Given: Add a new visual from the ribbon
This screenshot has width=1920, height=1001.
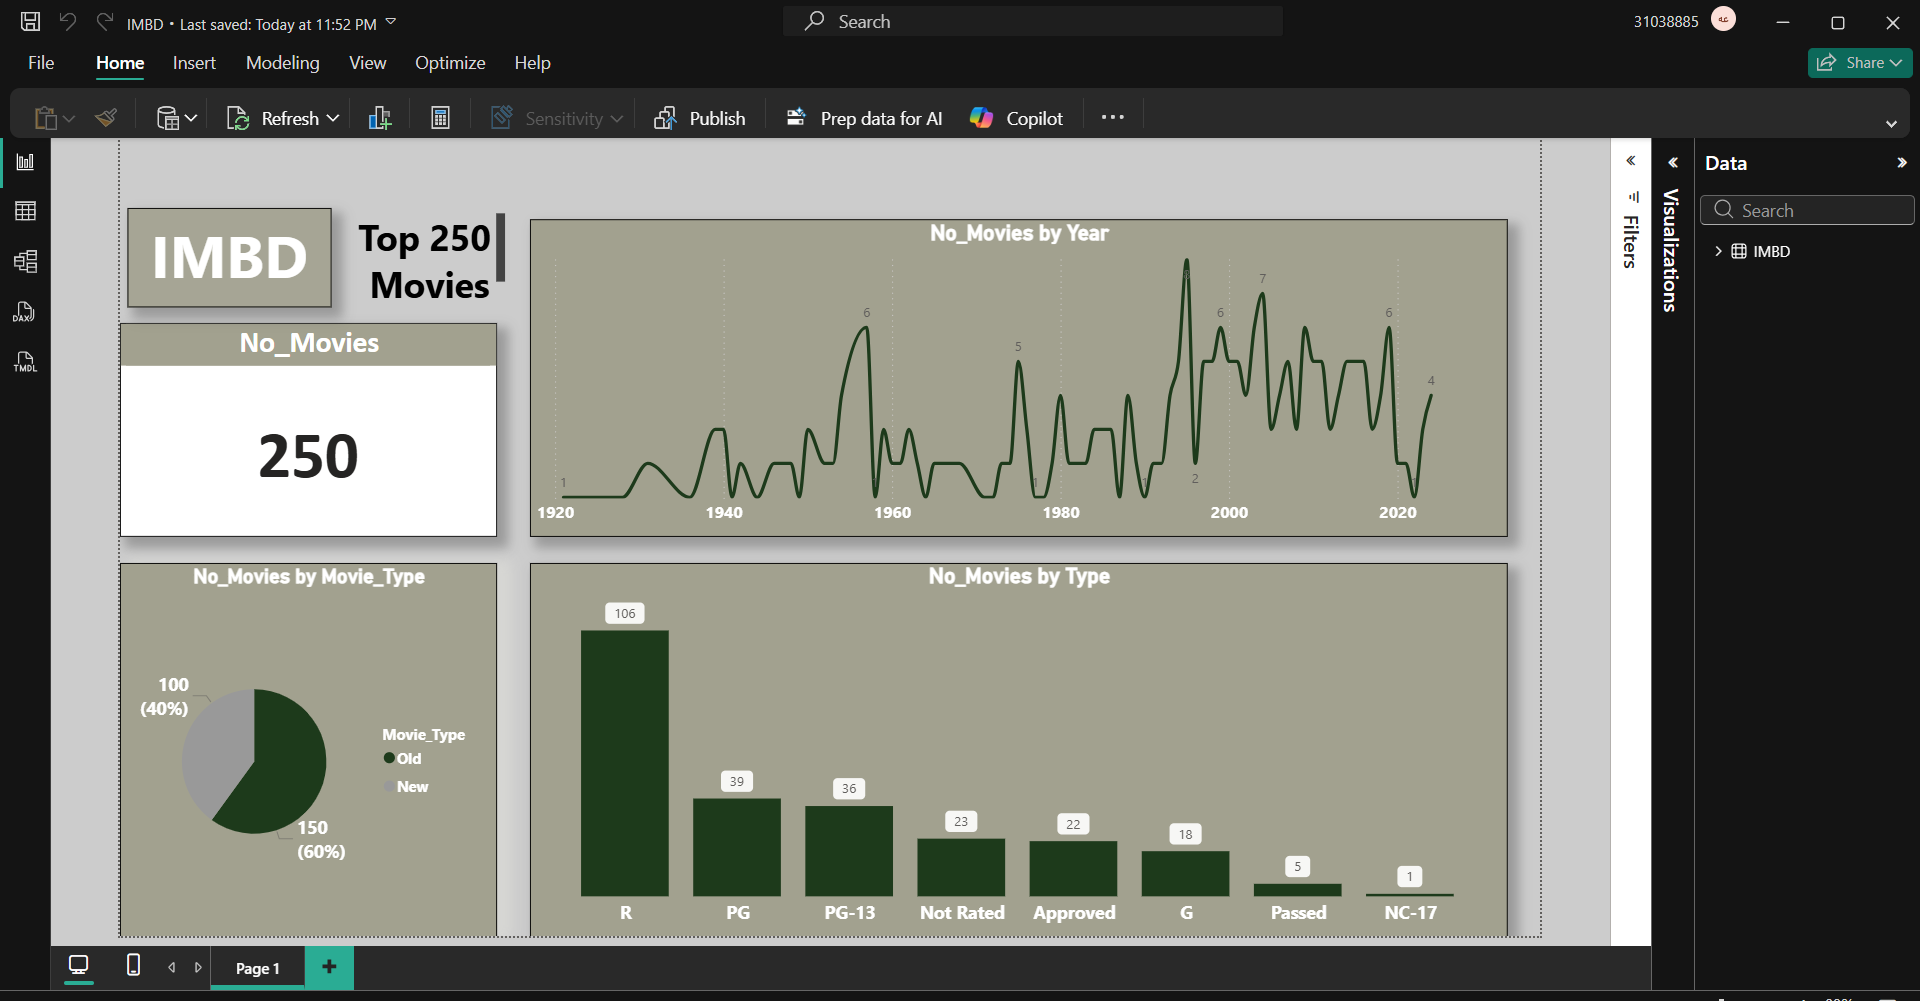Looking at the screenshot, I should pyautogui.click(x=379, y=117).
